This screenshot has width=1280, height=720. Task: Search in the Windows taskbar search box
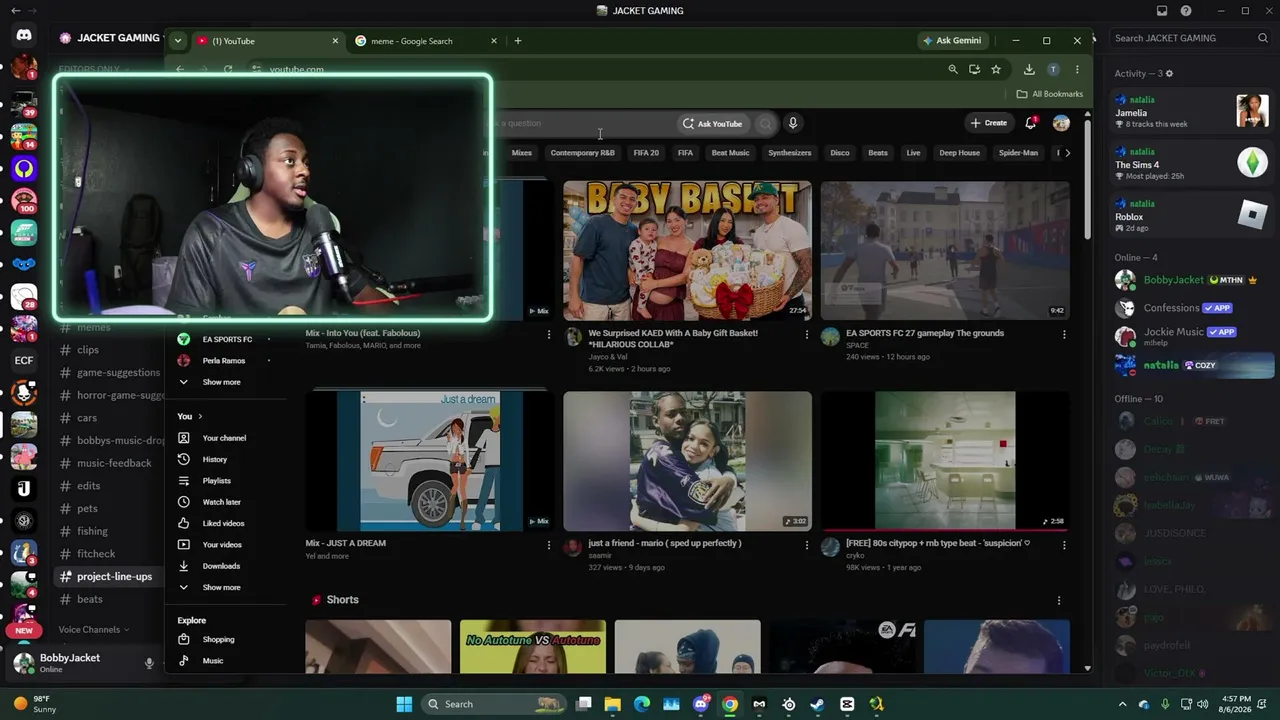pyautogui.click(x=493, y=704)
